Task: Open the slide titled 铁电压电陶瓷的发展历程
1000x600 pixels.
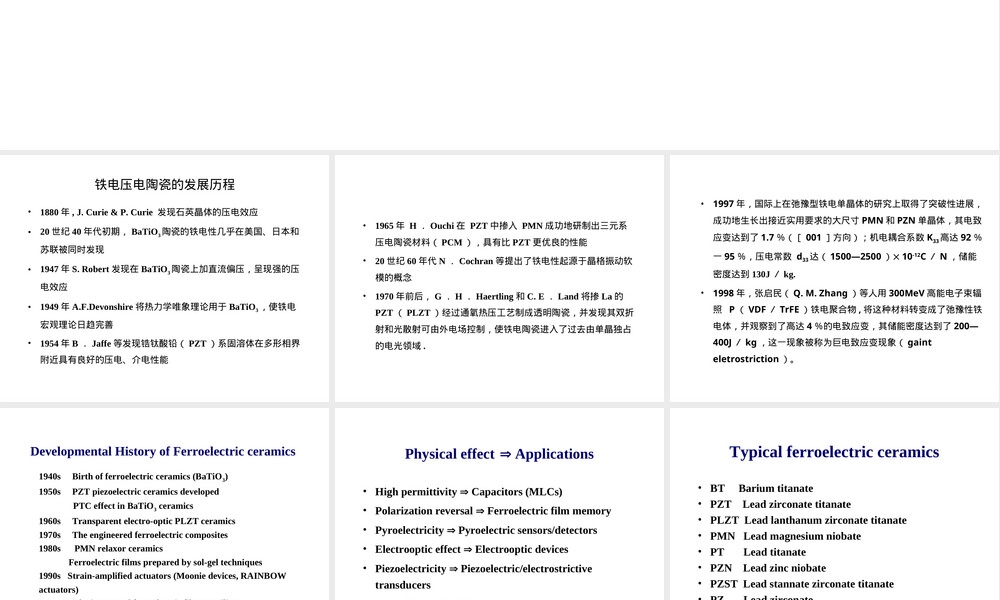Action: pos(165,278)
